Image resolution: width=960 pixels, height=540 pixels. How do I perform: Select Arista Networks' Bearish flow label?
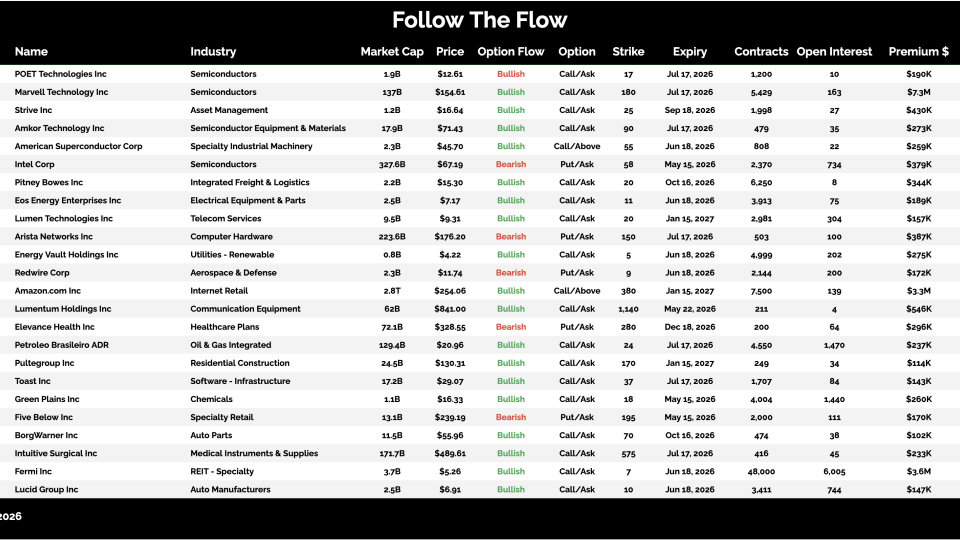coord(510,237)
